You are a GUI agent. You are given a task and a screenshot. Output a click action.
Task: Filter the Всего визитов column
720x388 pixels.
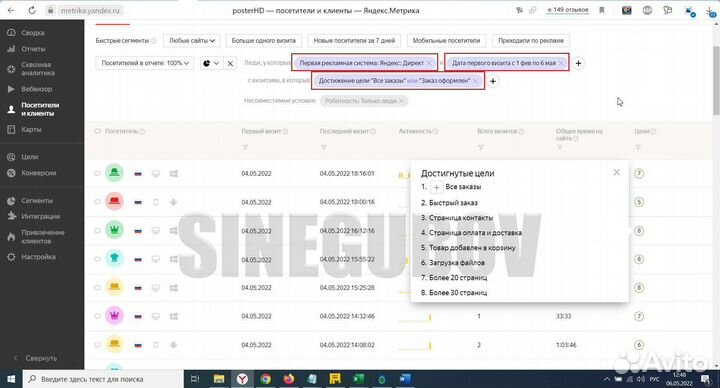click(x=481, y=147)
